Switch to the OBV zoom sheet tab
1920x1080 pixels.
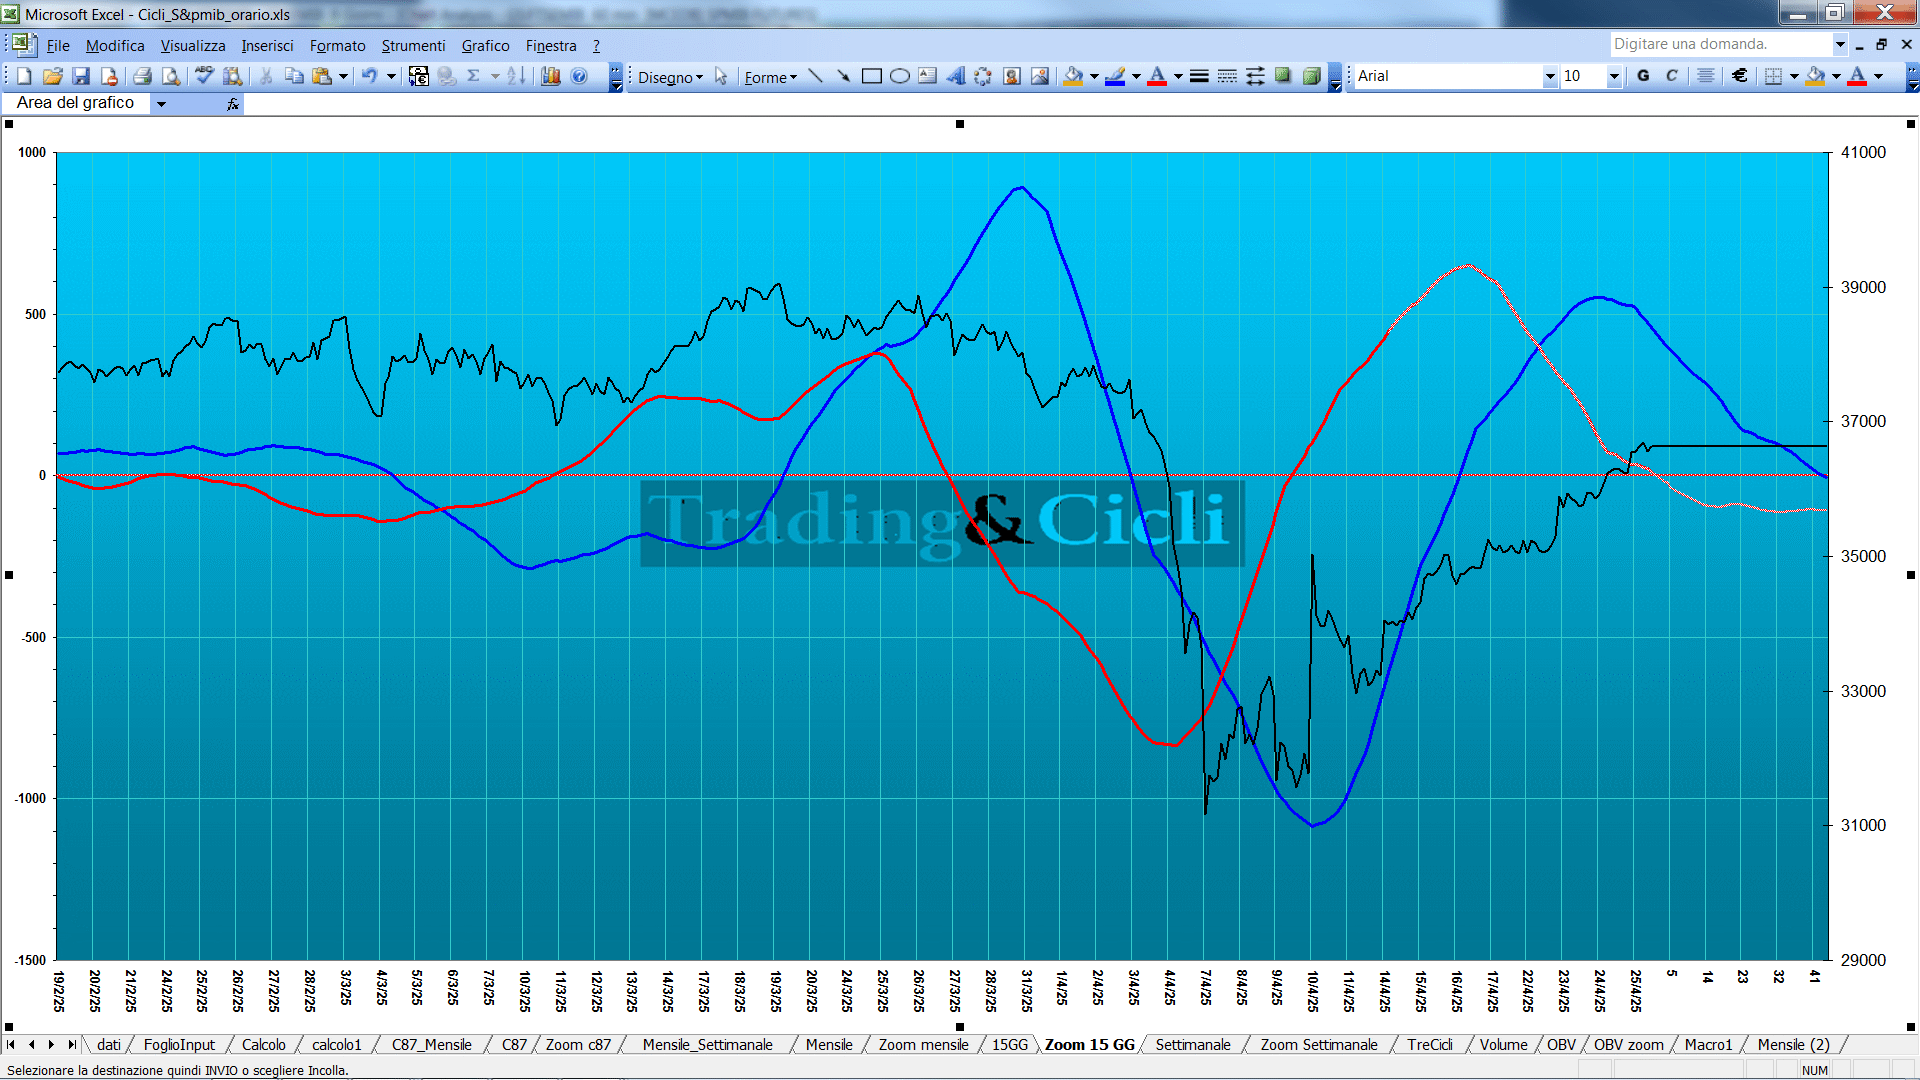click(x=1628, y=1045)
